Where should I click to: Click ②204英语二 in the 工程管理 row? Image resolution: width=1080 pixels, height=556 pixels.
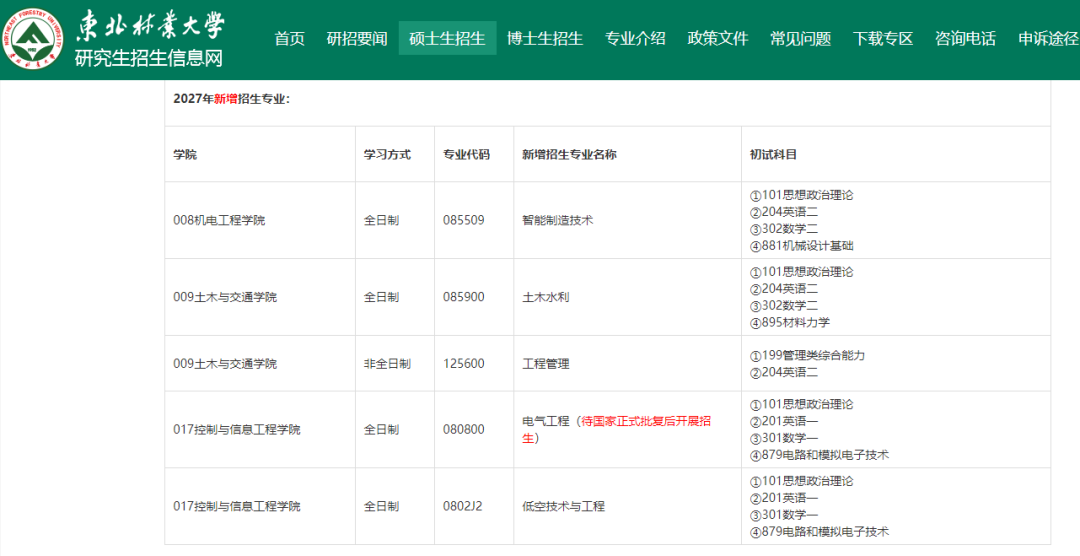click(x=784, y=373)
